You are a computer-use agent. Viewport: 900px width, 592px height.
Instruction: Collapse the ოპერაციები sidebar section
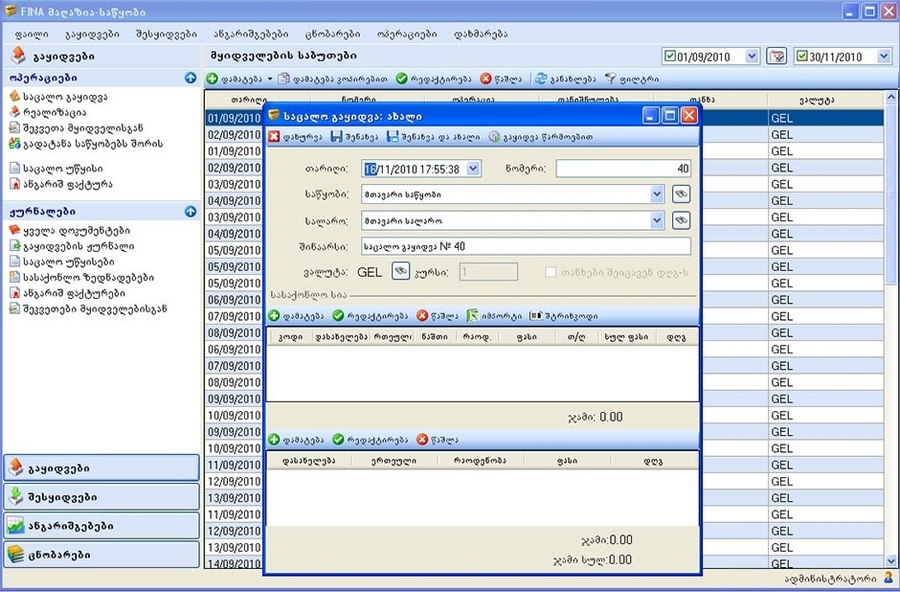tap(190, 77)
